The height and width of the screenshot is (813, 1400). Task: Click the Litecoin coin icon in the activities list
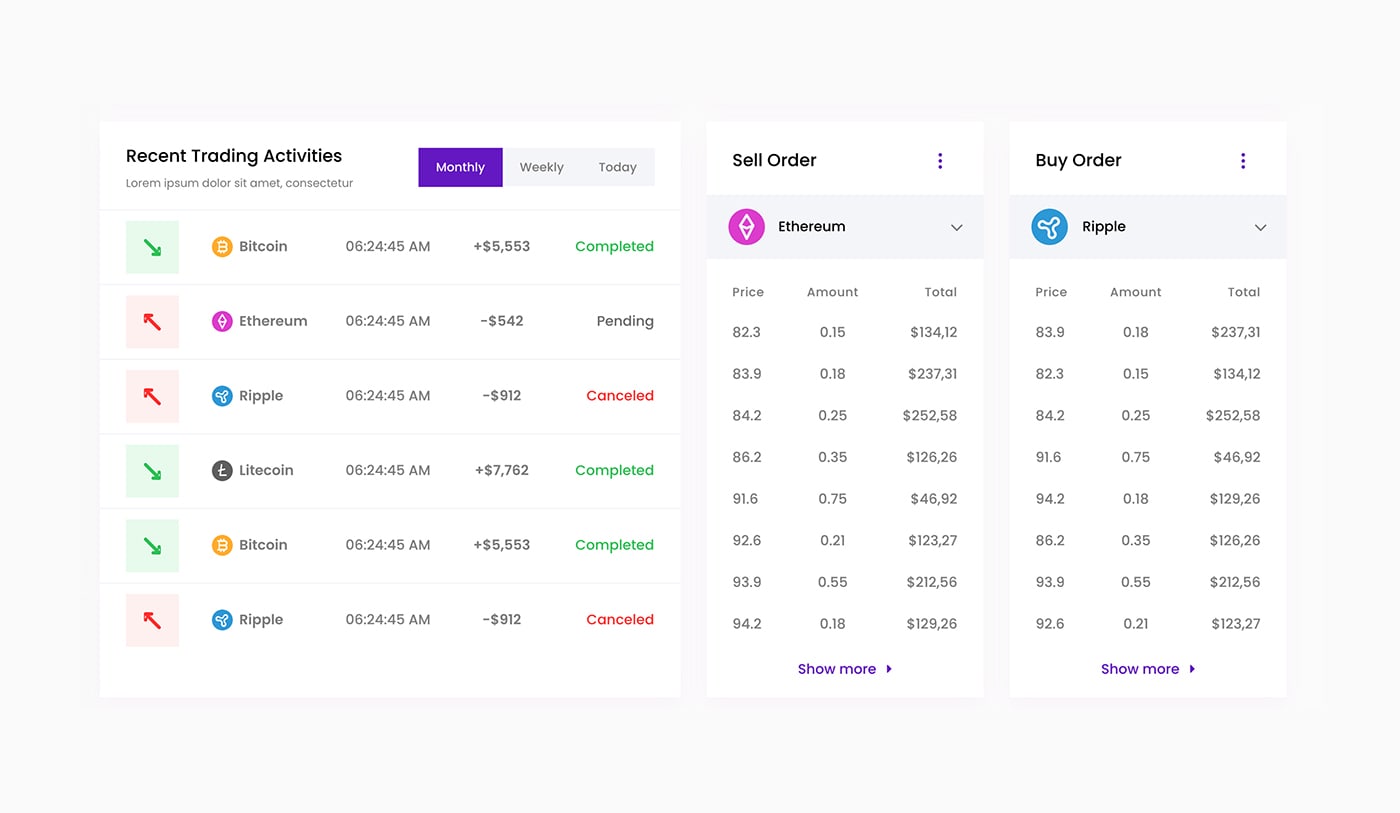(222, 470)
